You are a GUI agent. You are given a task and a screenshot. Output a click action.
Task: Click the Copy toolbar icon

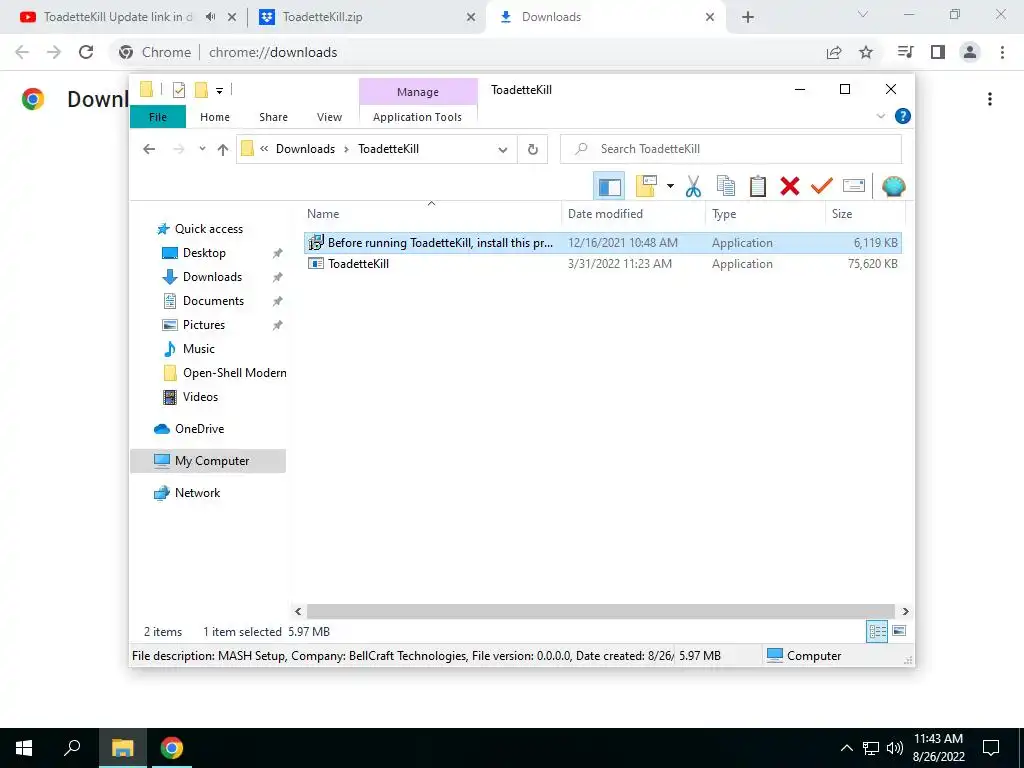pyautogui.click(x=726, y=187)
